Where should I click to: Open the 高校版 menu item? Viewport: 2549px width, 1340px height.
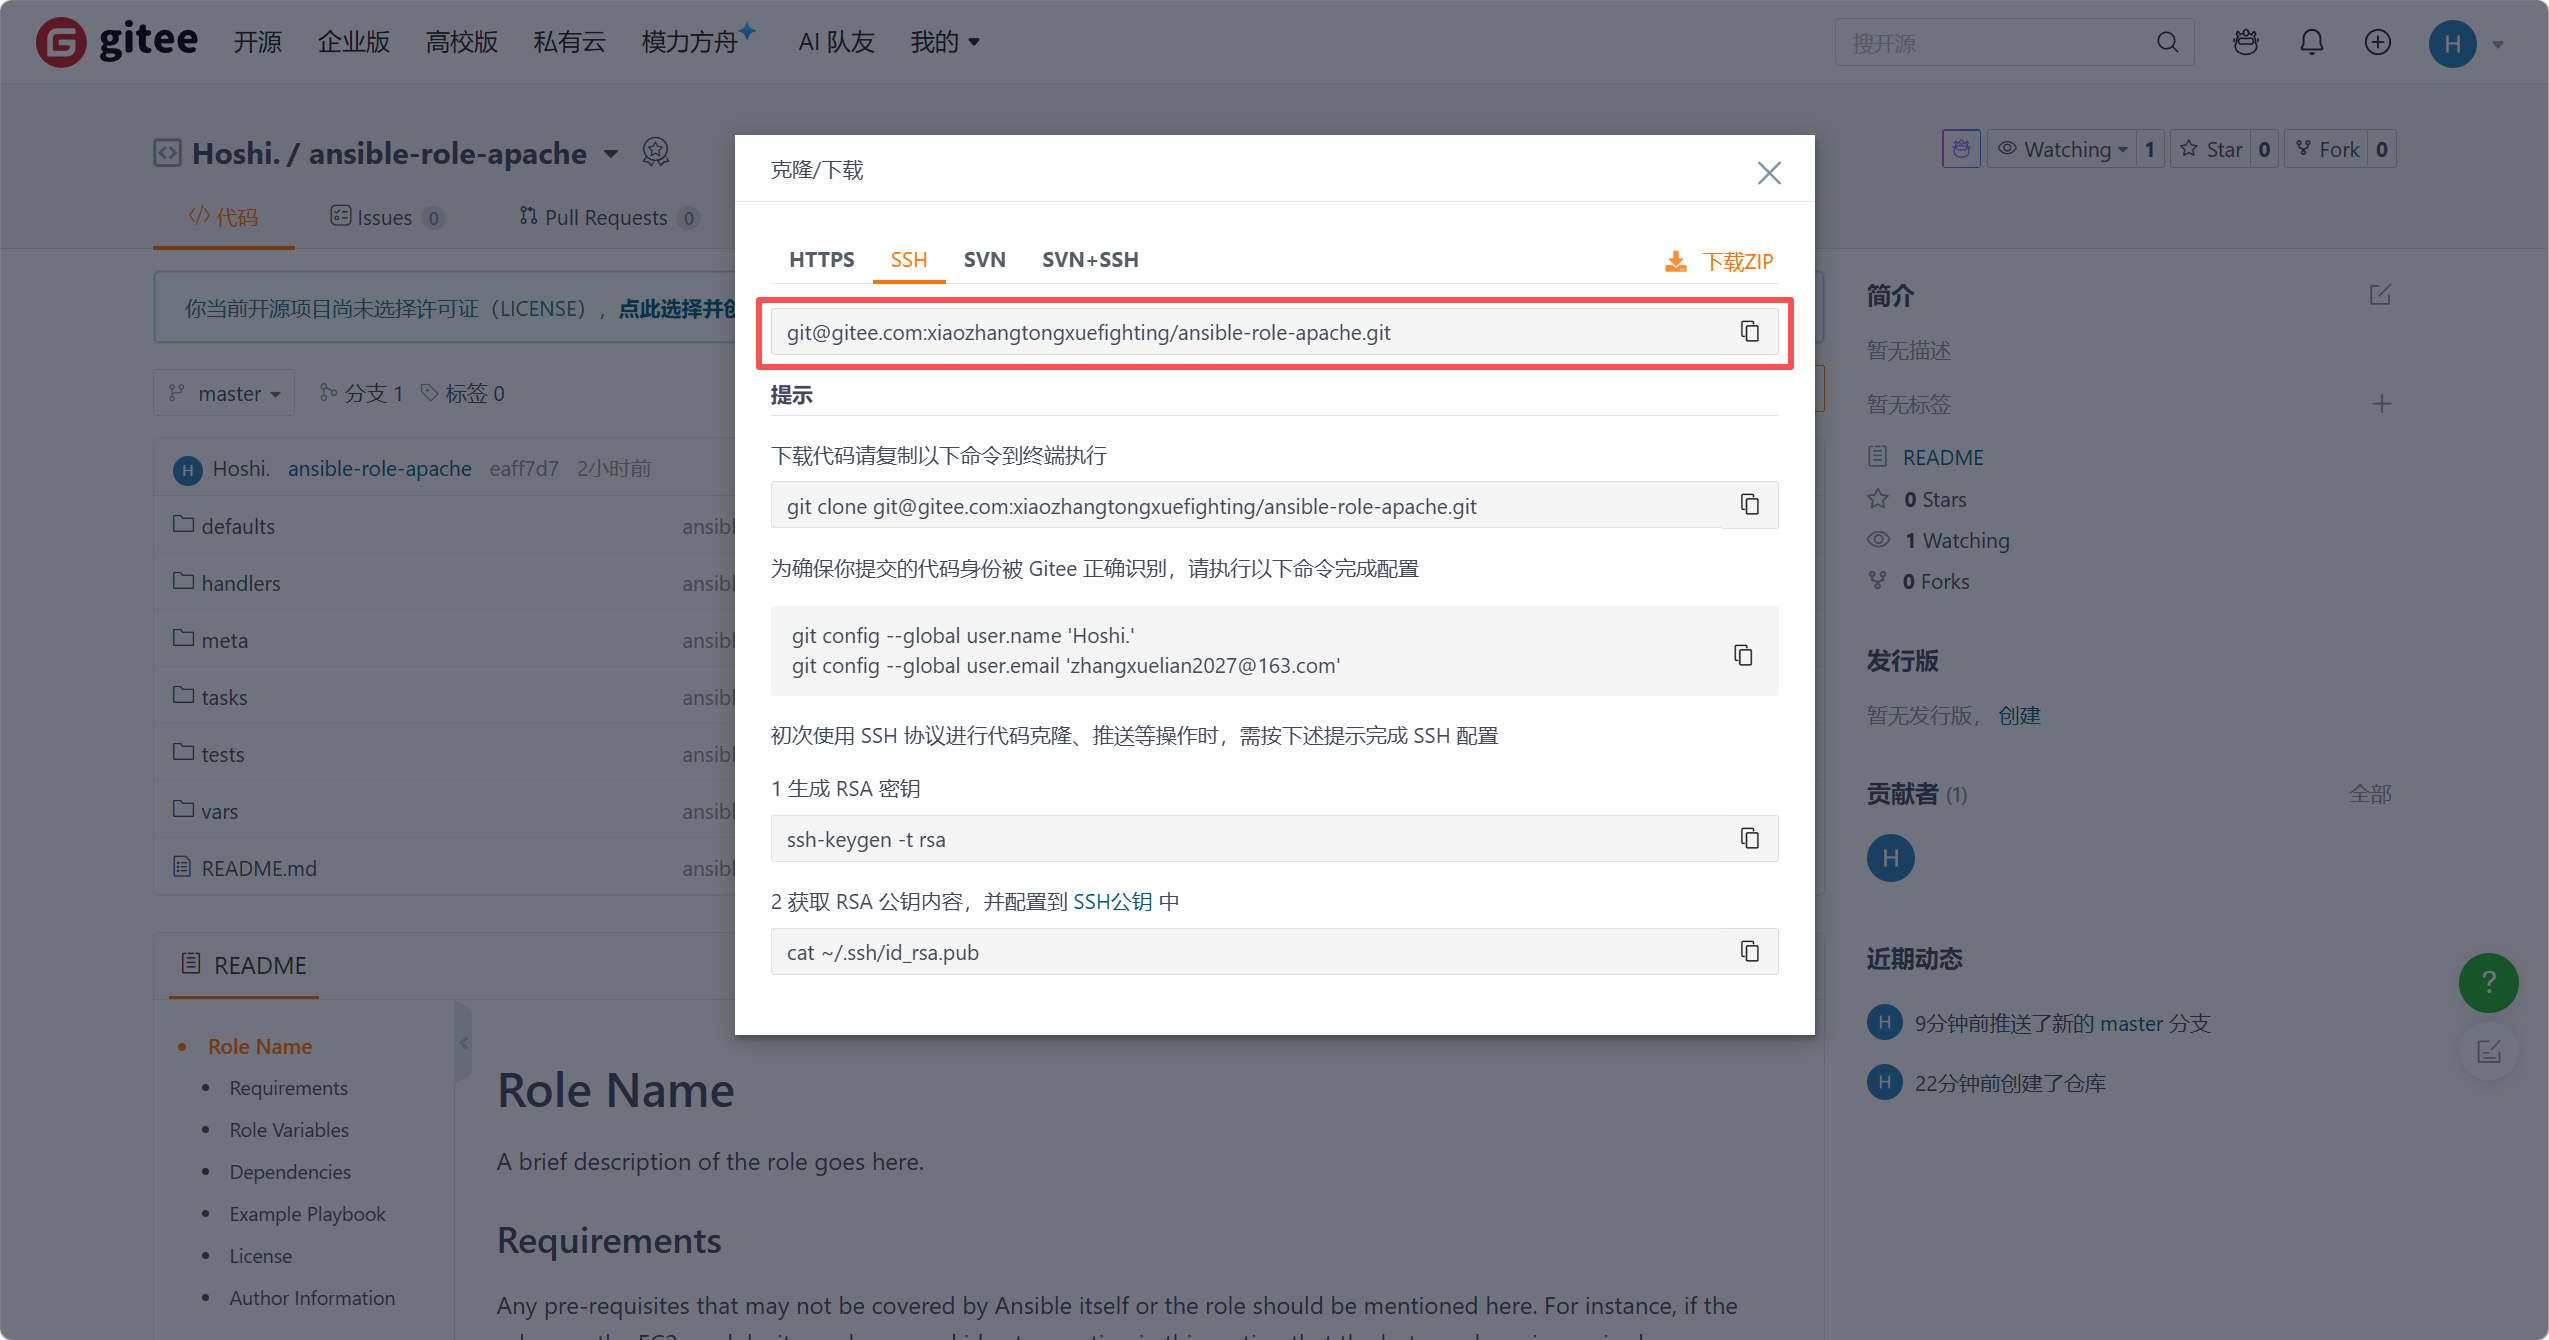pyautogui.click(x=462, y=42)
